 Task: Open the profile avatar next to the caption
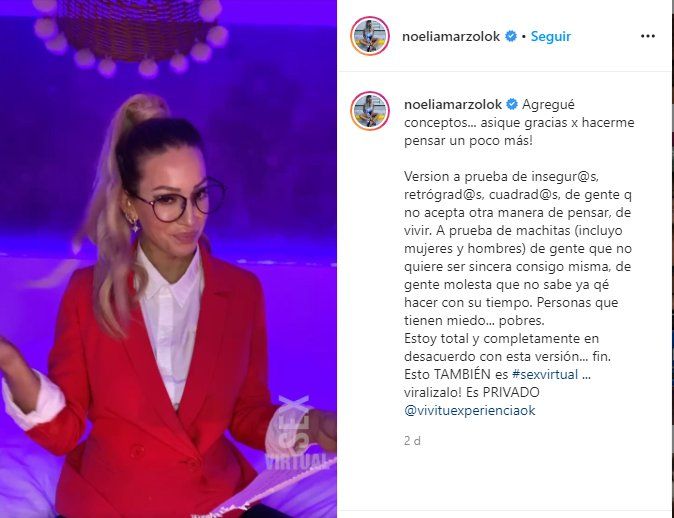pyautogui.click(x=370, y=111)
